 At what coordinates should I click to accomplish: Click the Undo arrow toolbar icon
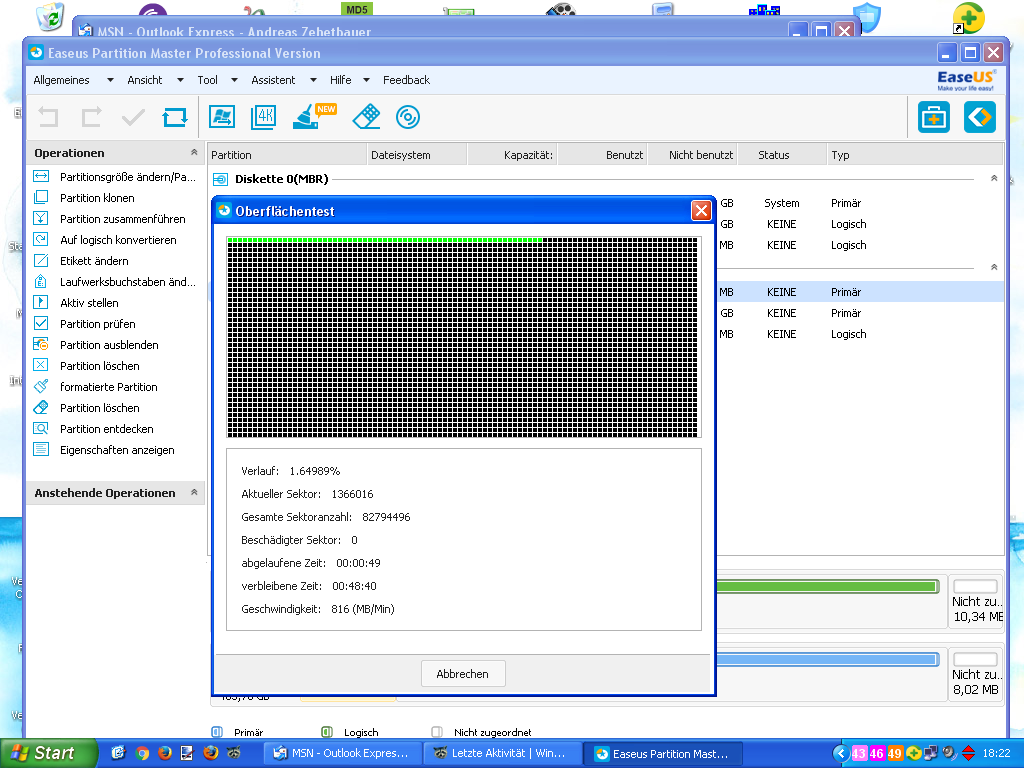48,118
